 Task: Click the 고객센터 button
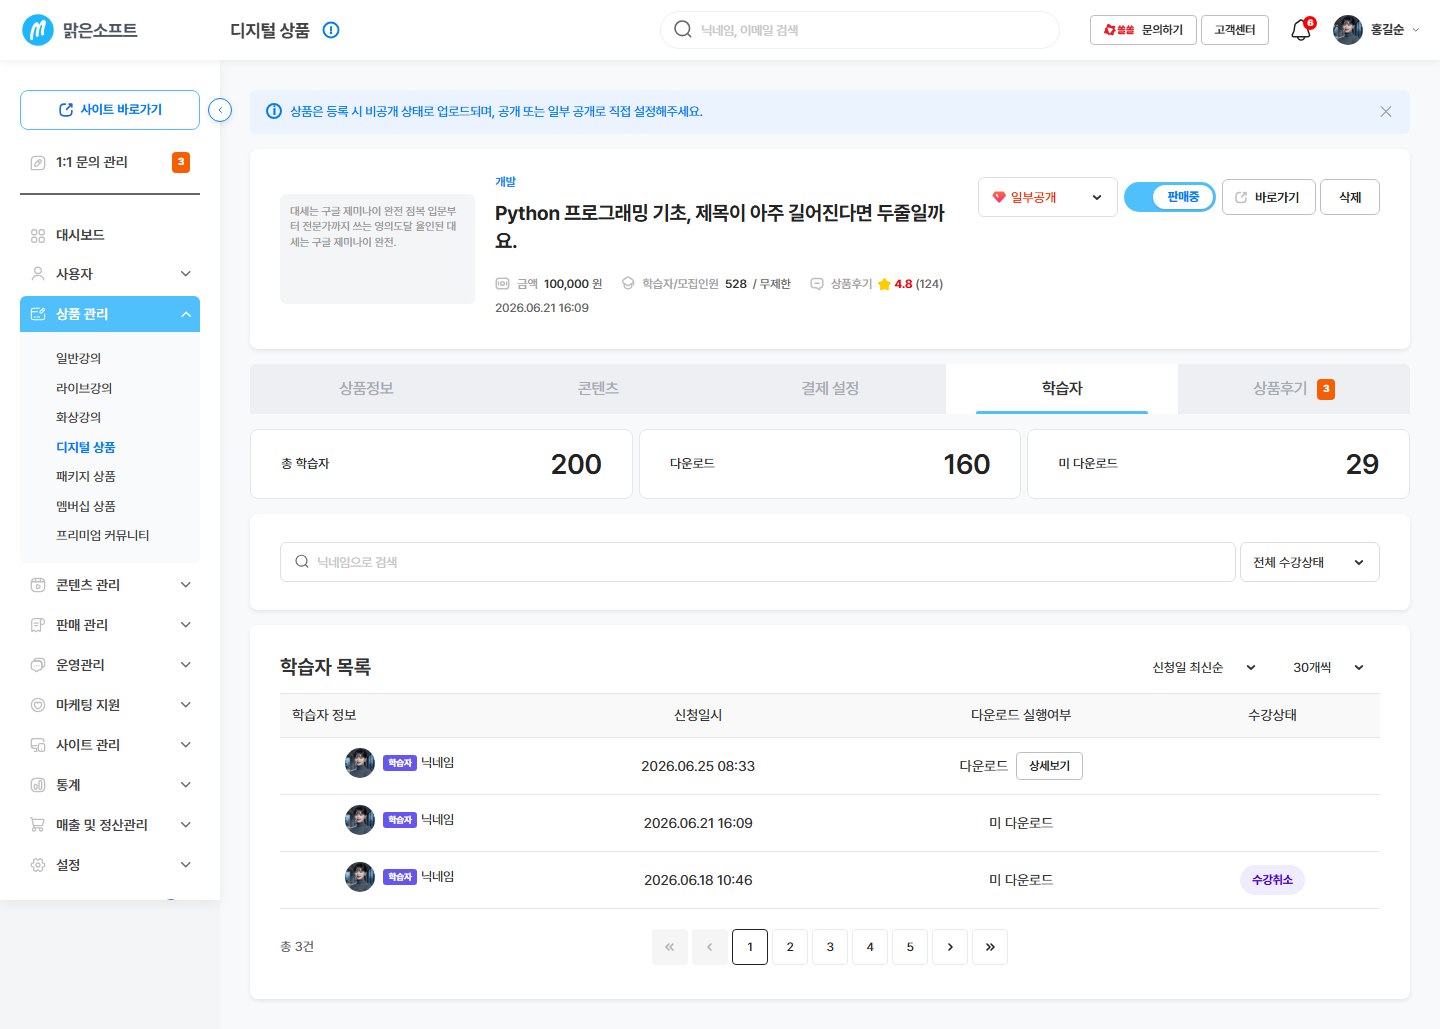click(x=1235, y=30)
